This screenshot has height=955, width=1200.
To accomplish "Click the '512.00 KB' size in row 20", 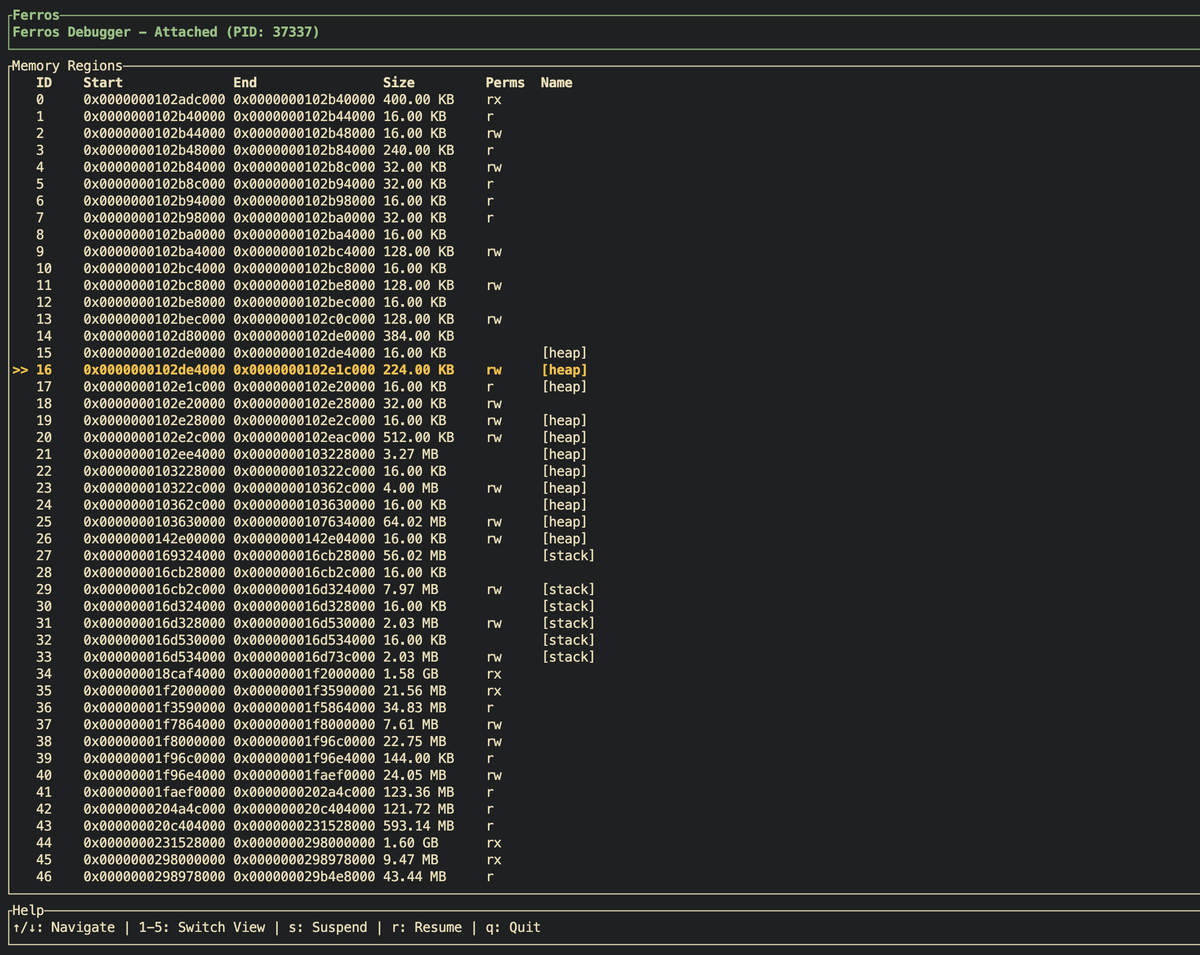I will click(x=419, y=437).
